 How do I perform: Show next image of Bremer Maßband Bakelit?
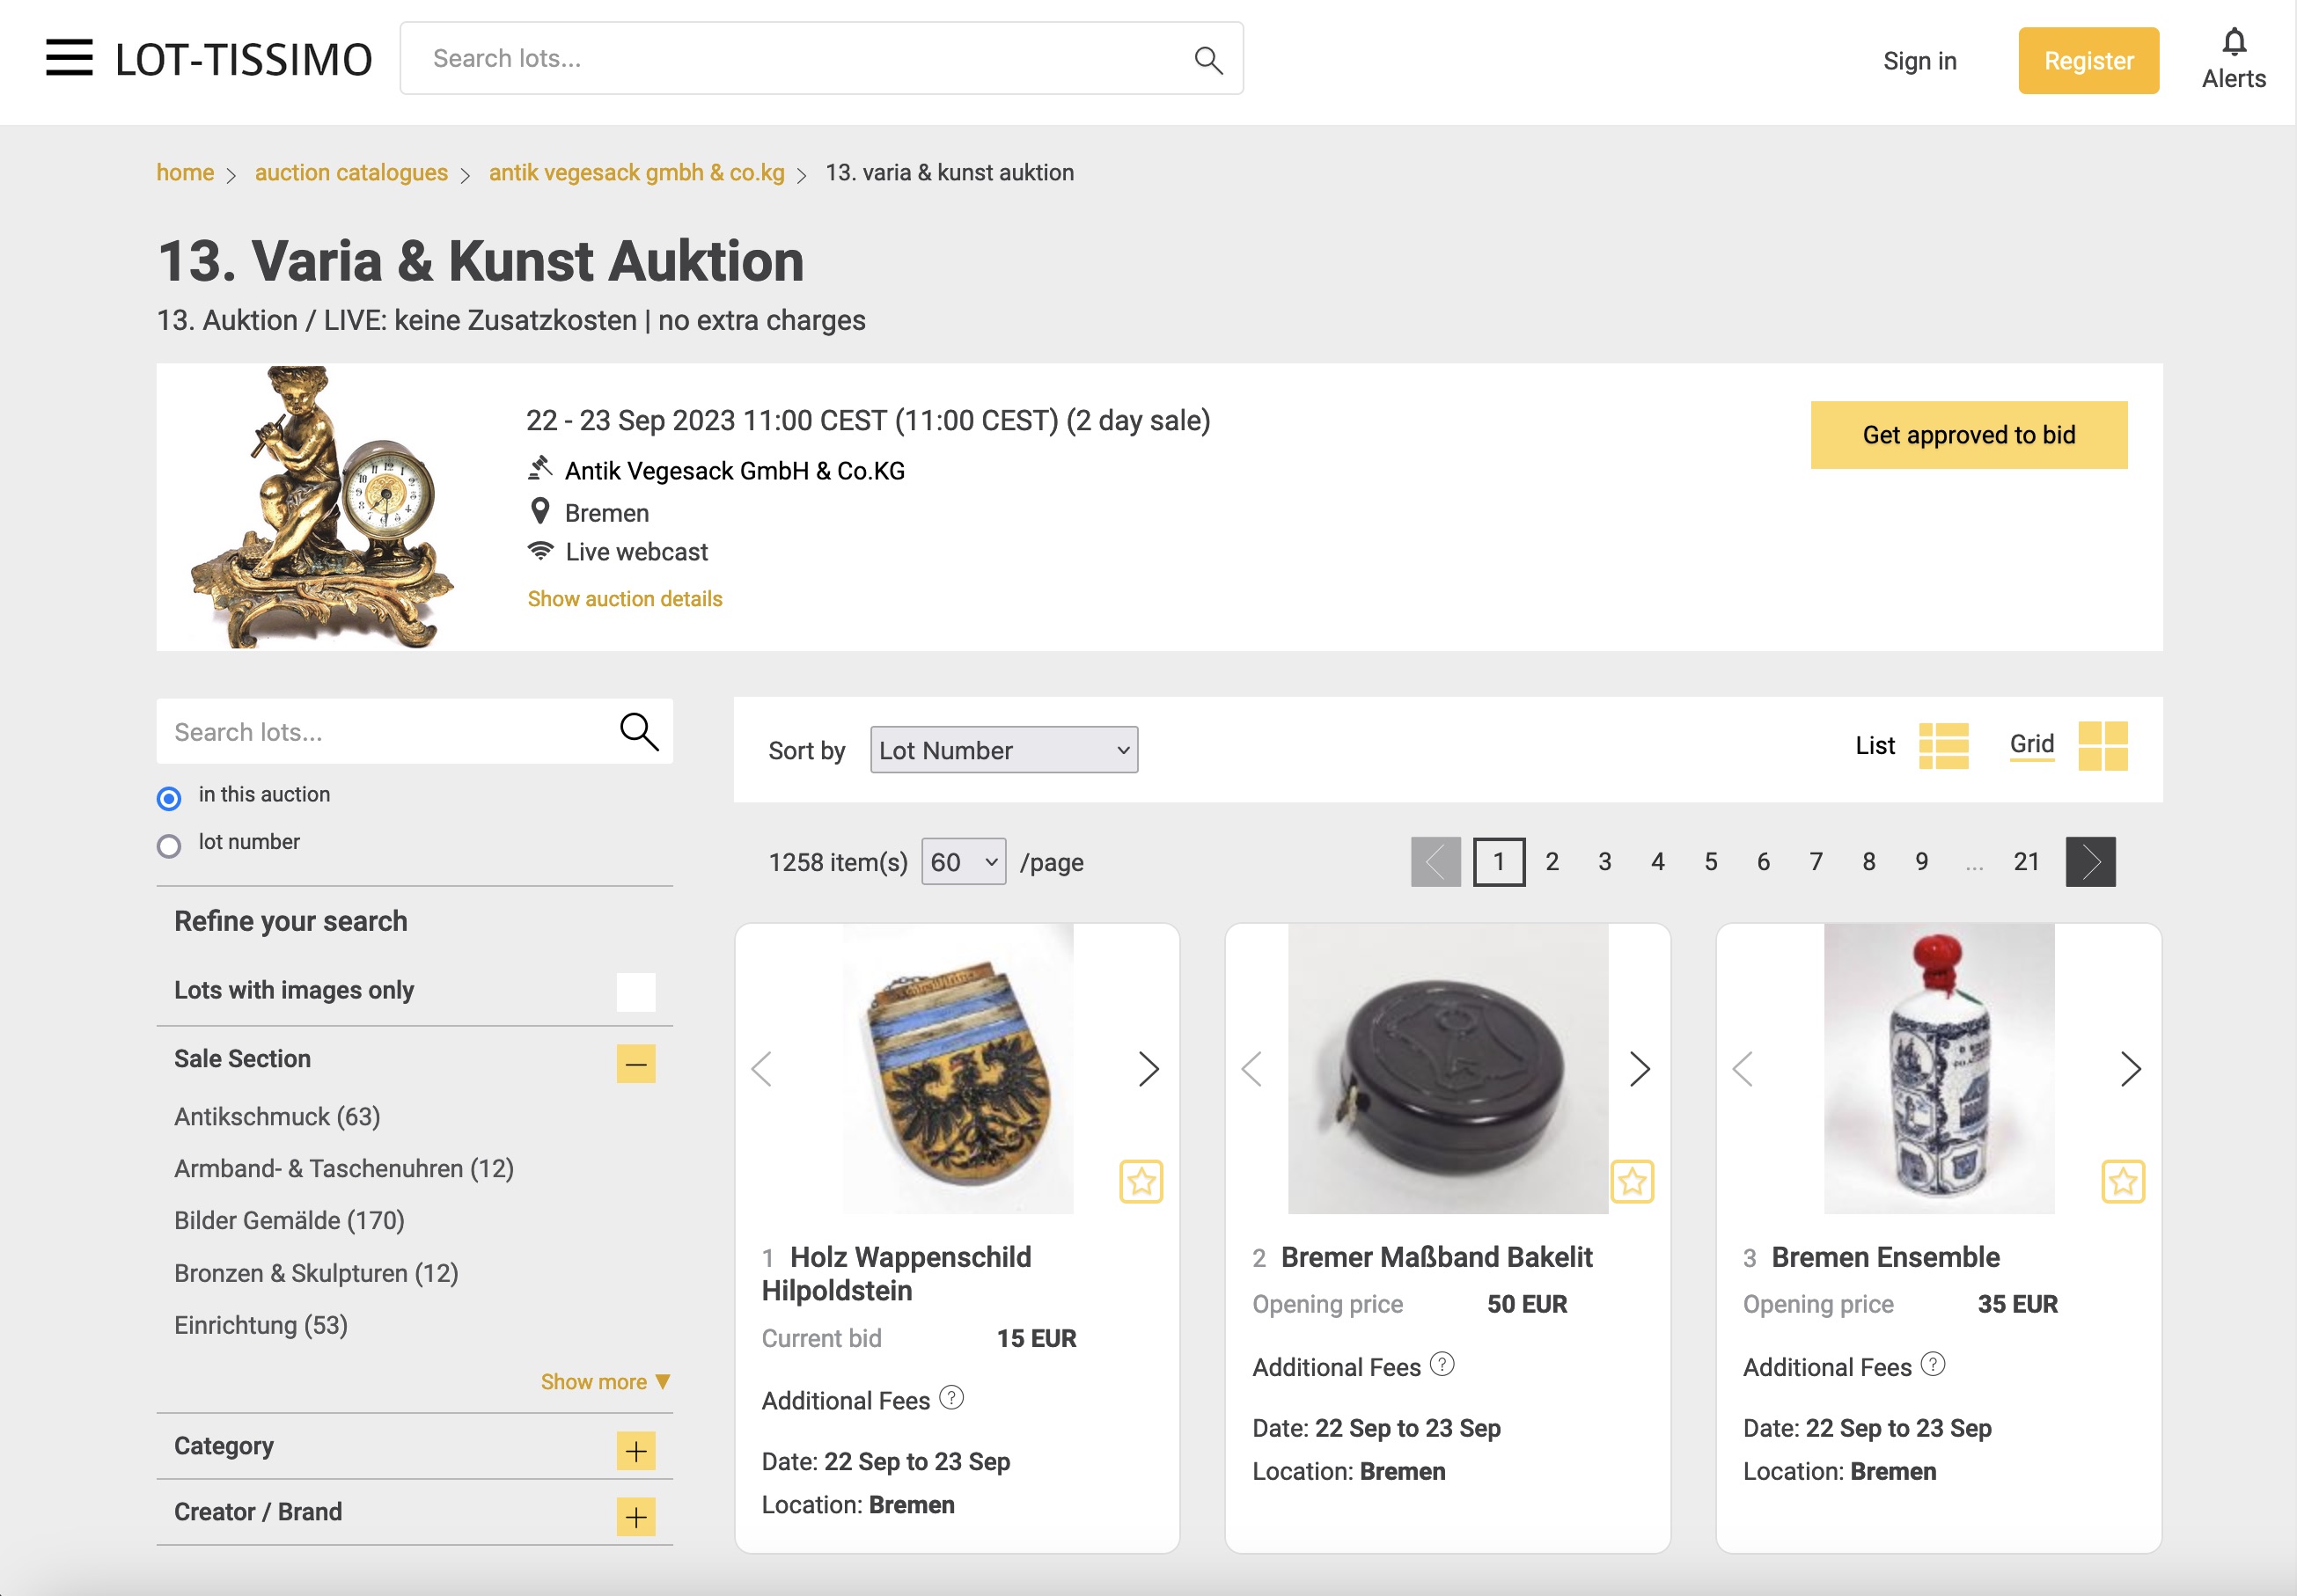[1639, 1068]
